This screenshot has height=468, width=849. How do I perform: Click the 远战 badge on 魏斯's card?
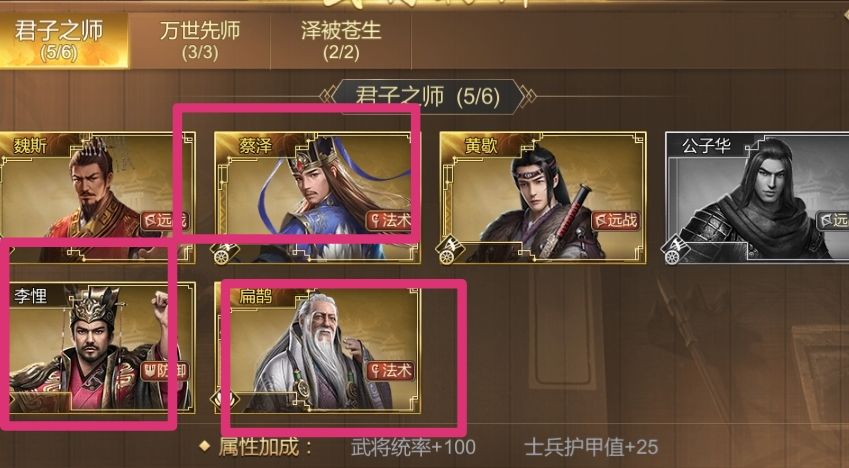pos(164,220)
